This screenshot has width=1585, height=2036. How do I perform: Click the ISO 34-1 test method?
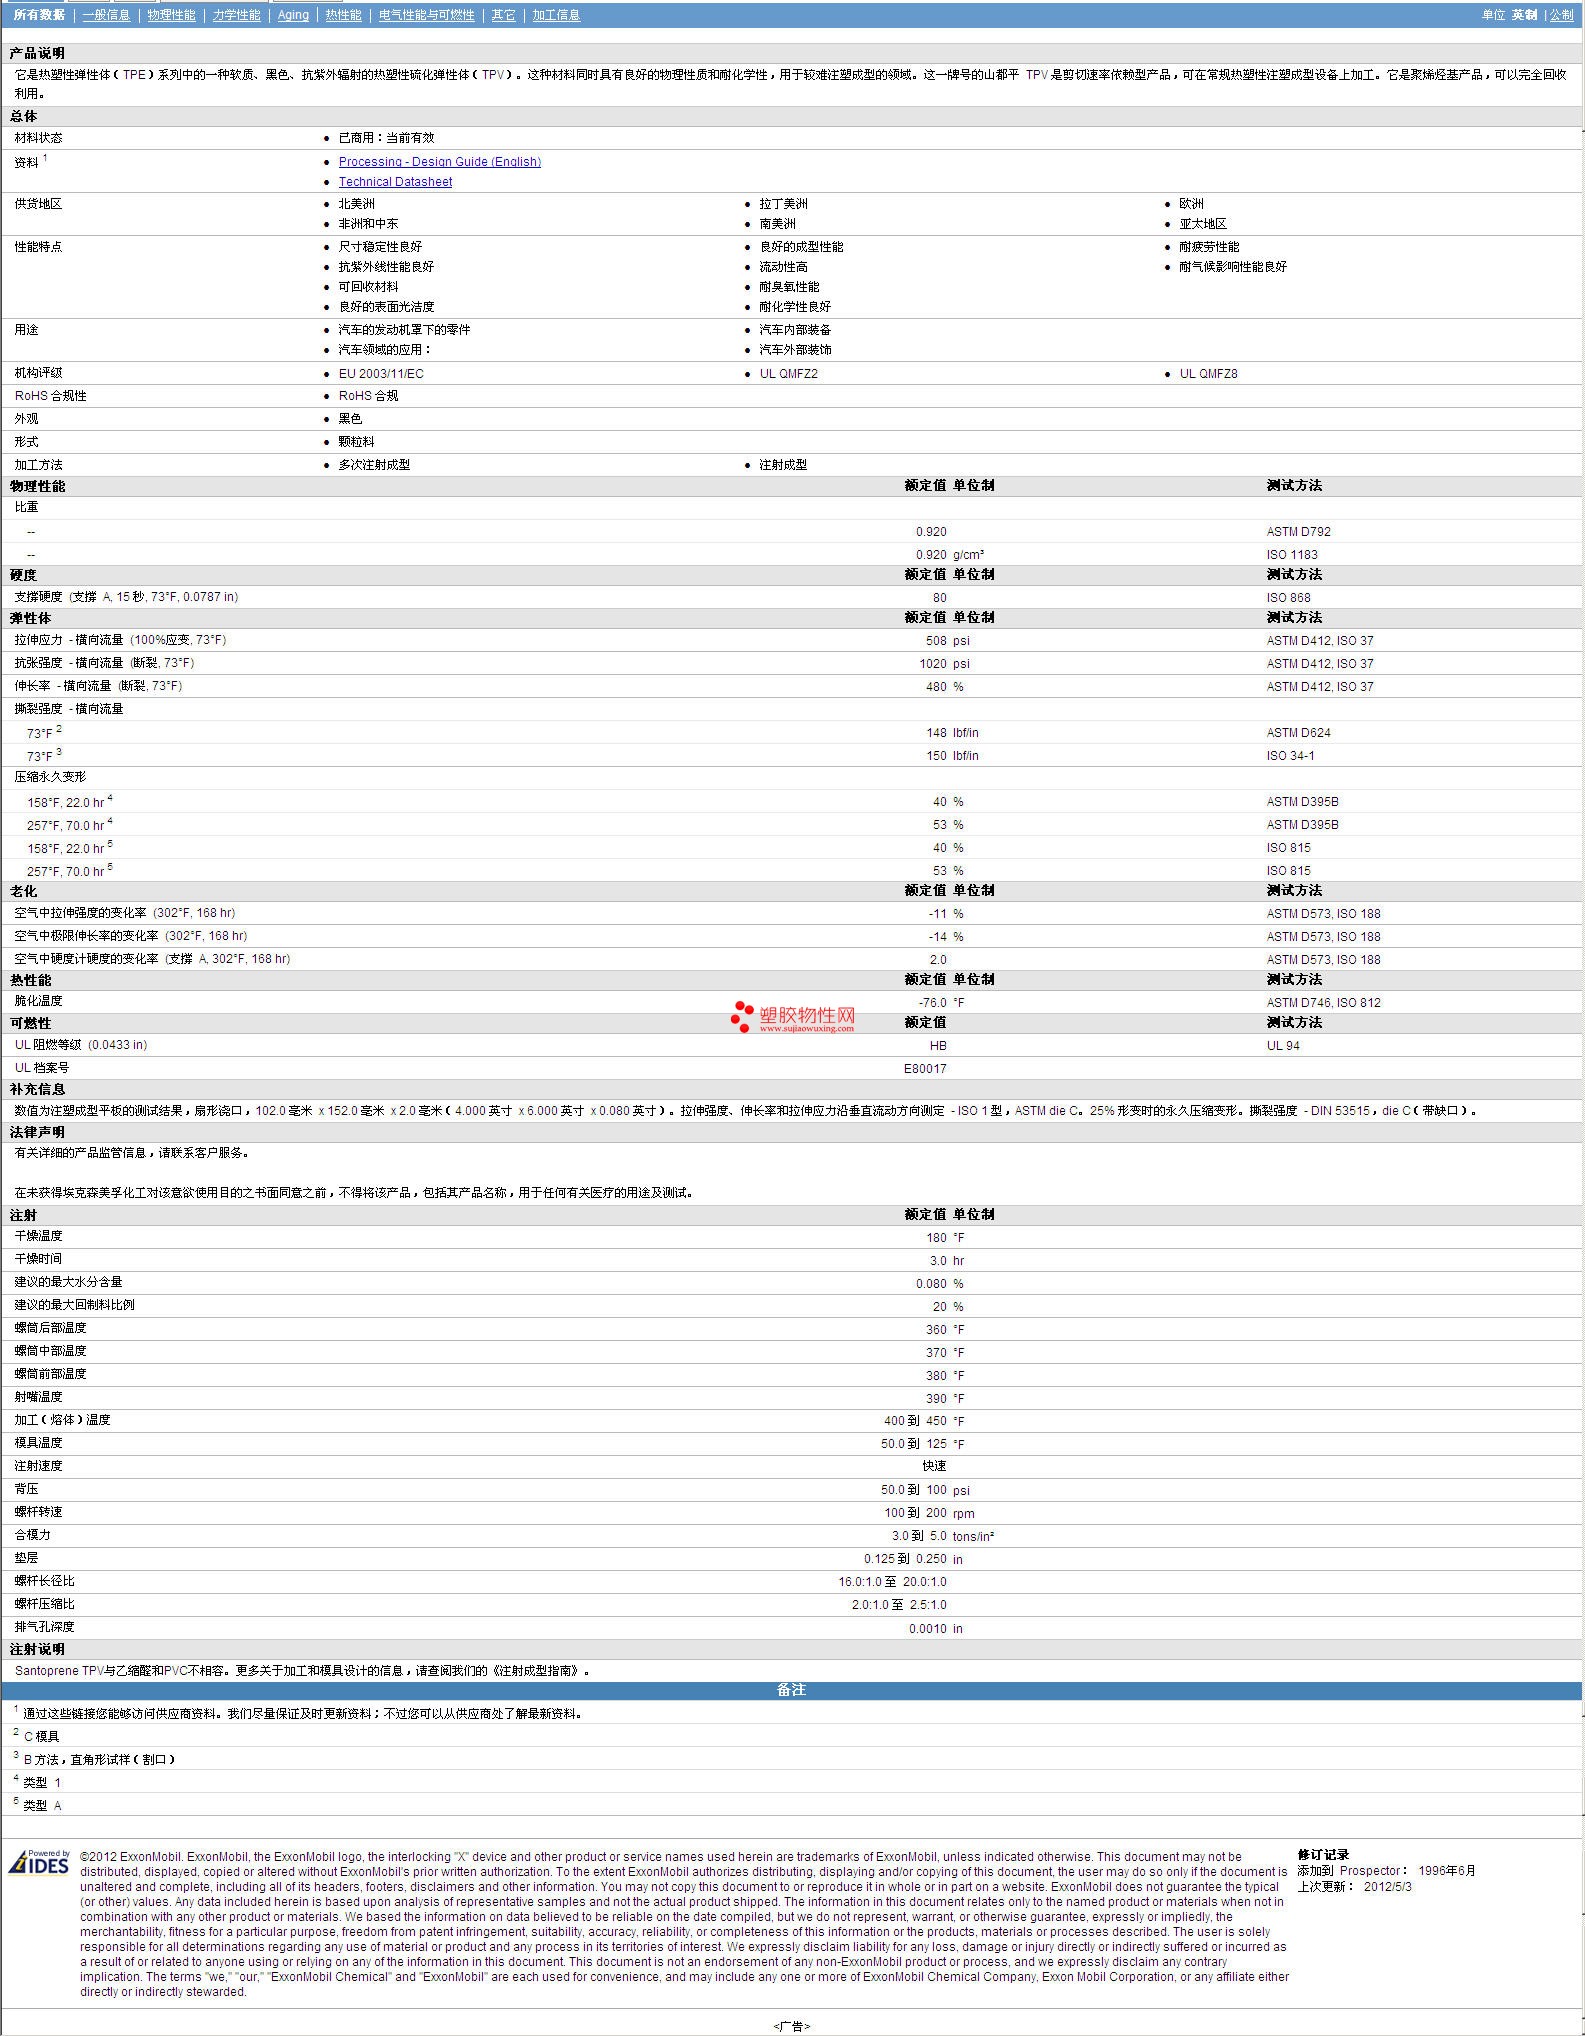point(1290,756)
